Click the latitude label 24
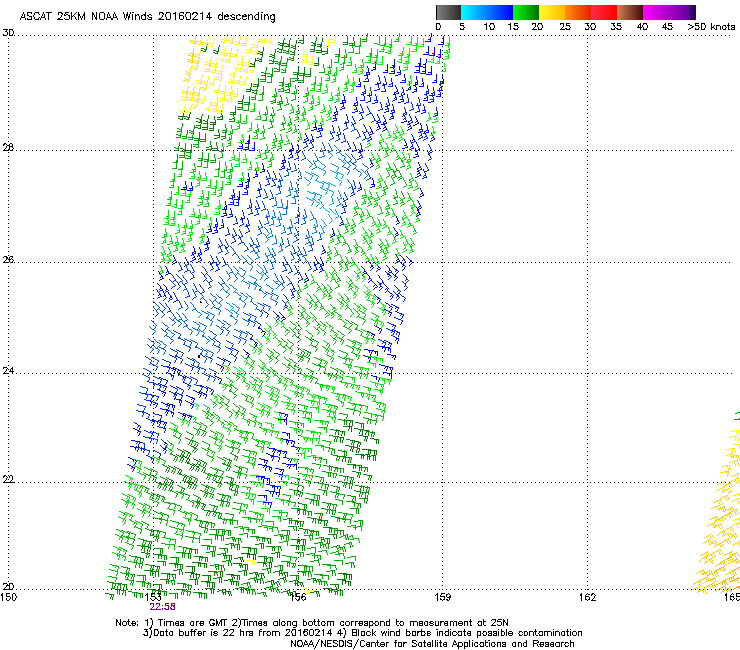 tap(8, 371)
